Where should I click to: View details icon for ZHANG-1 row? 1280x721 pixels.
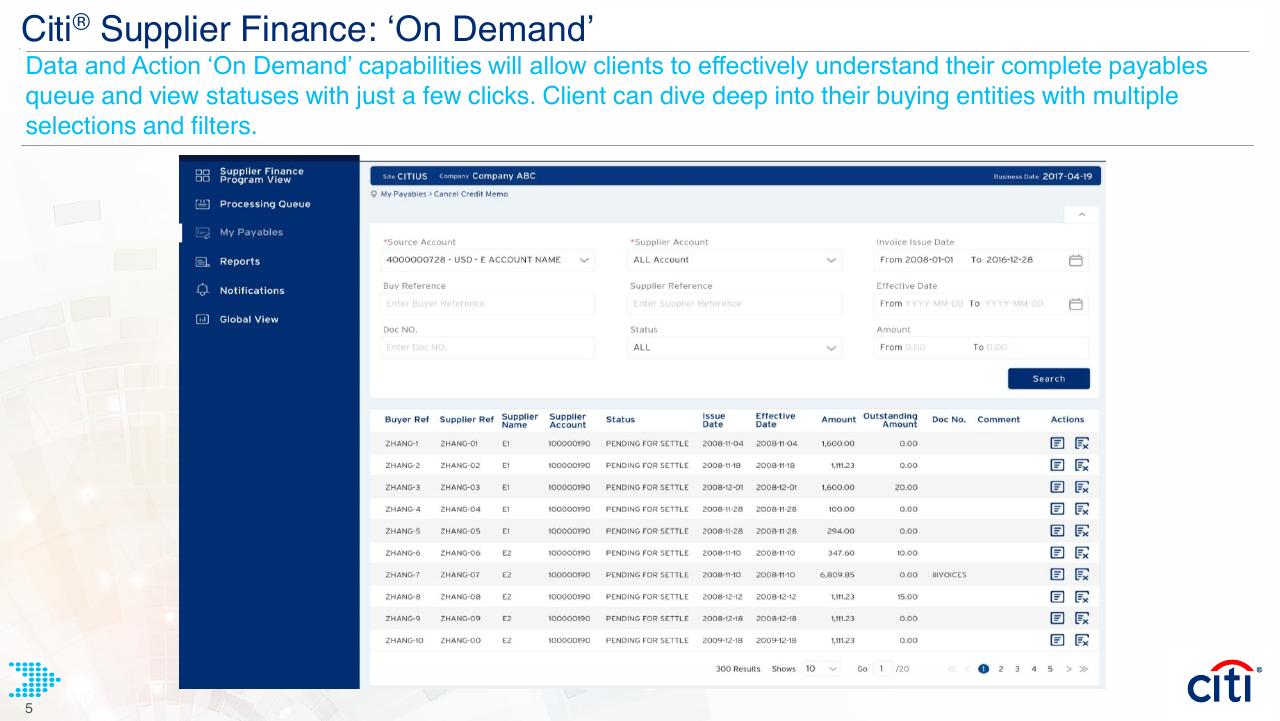(x=1056, y=443)
